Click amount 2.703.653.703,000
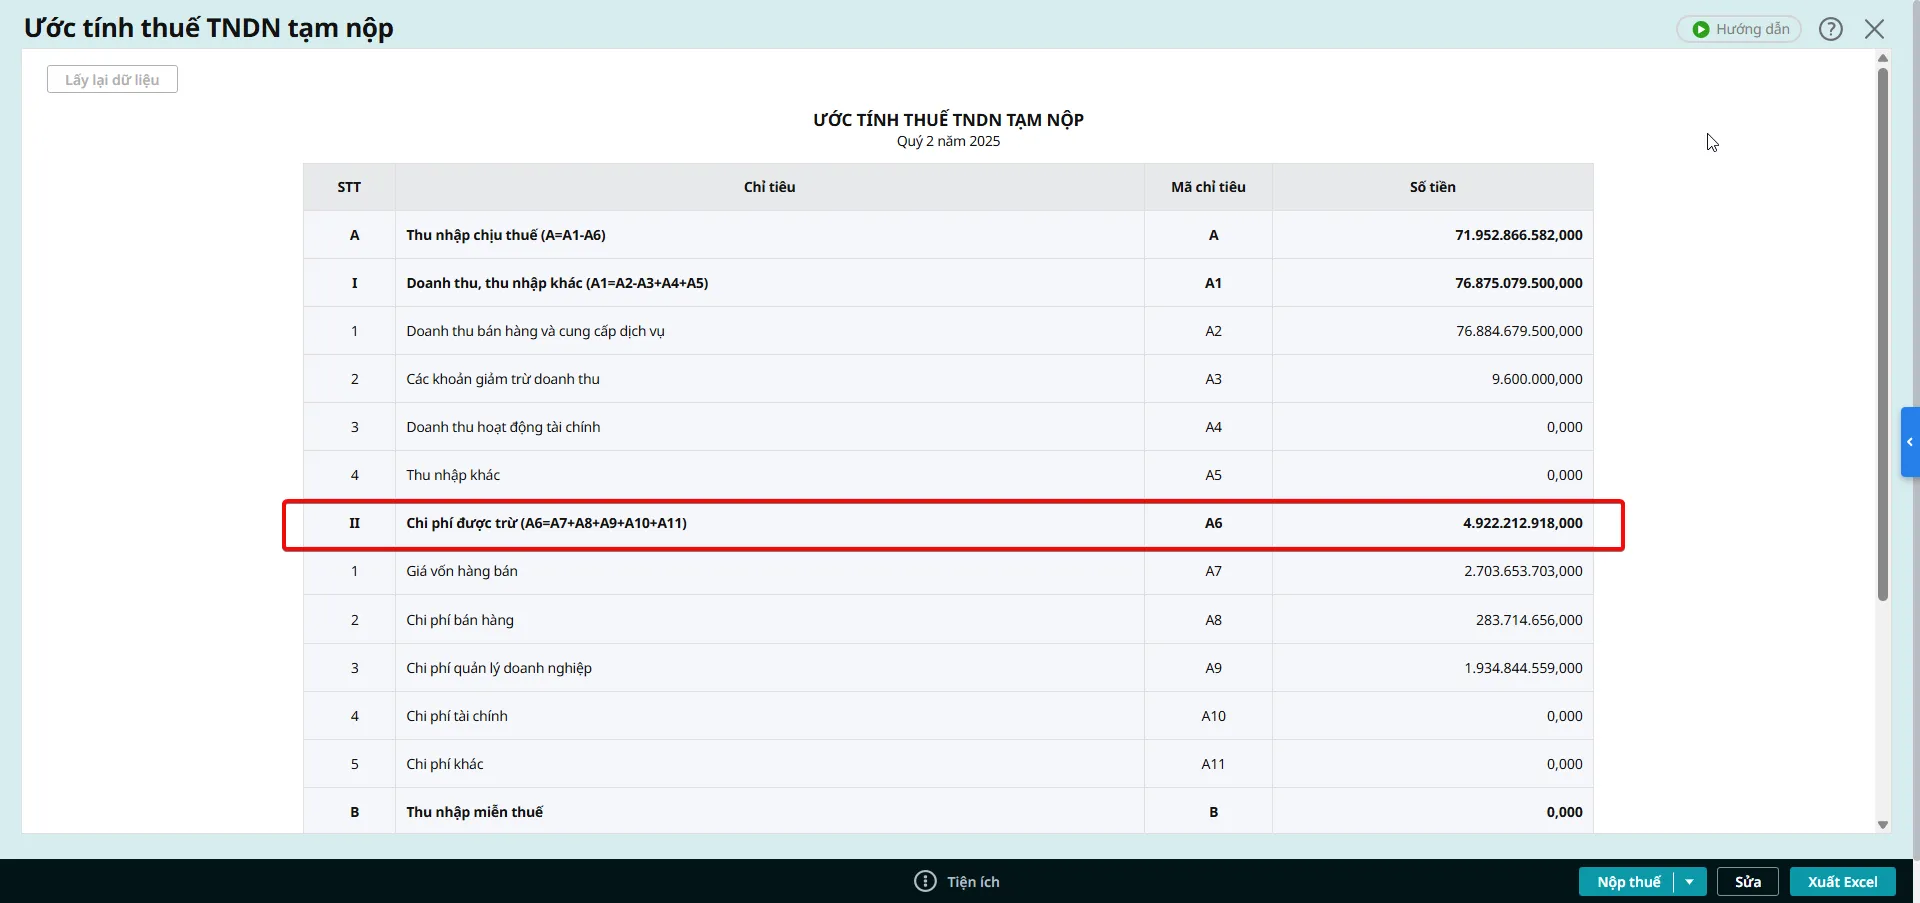 coord(1523,571)
